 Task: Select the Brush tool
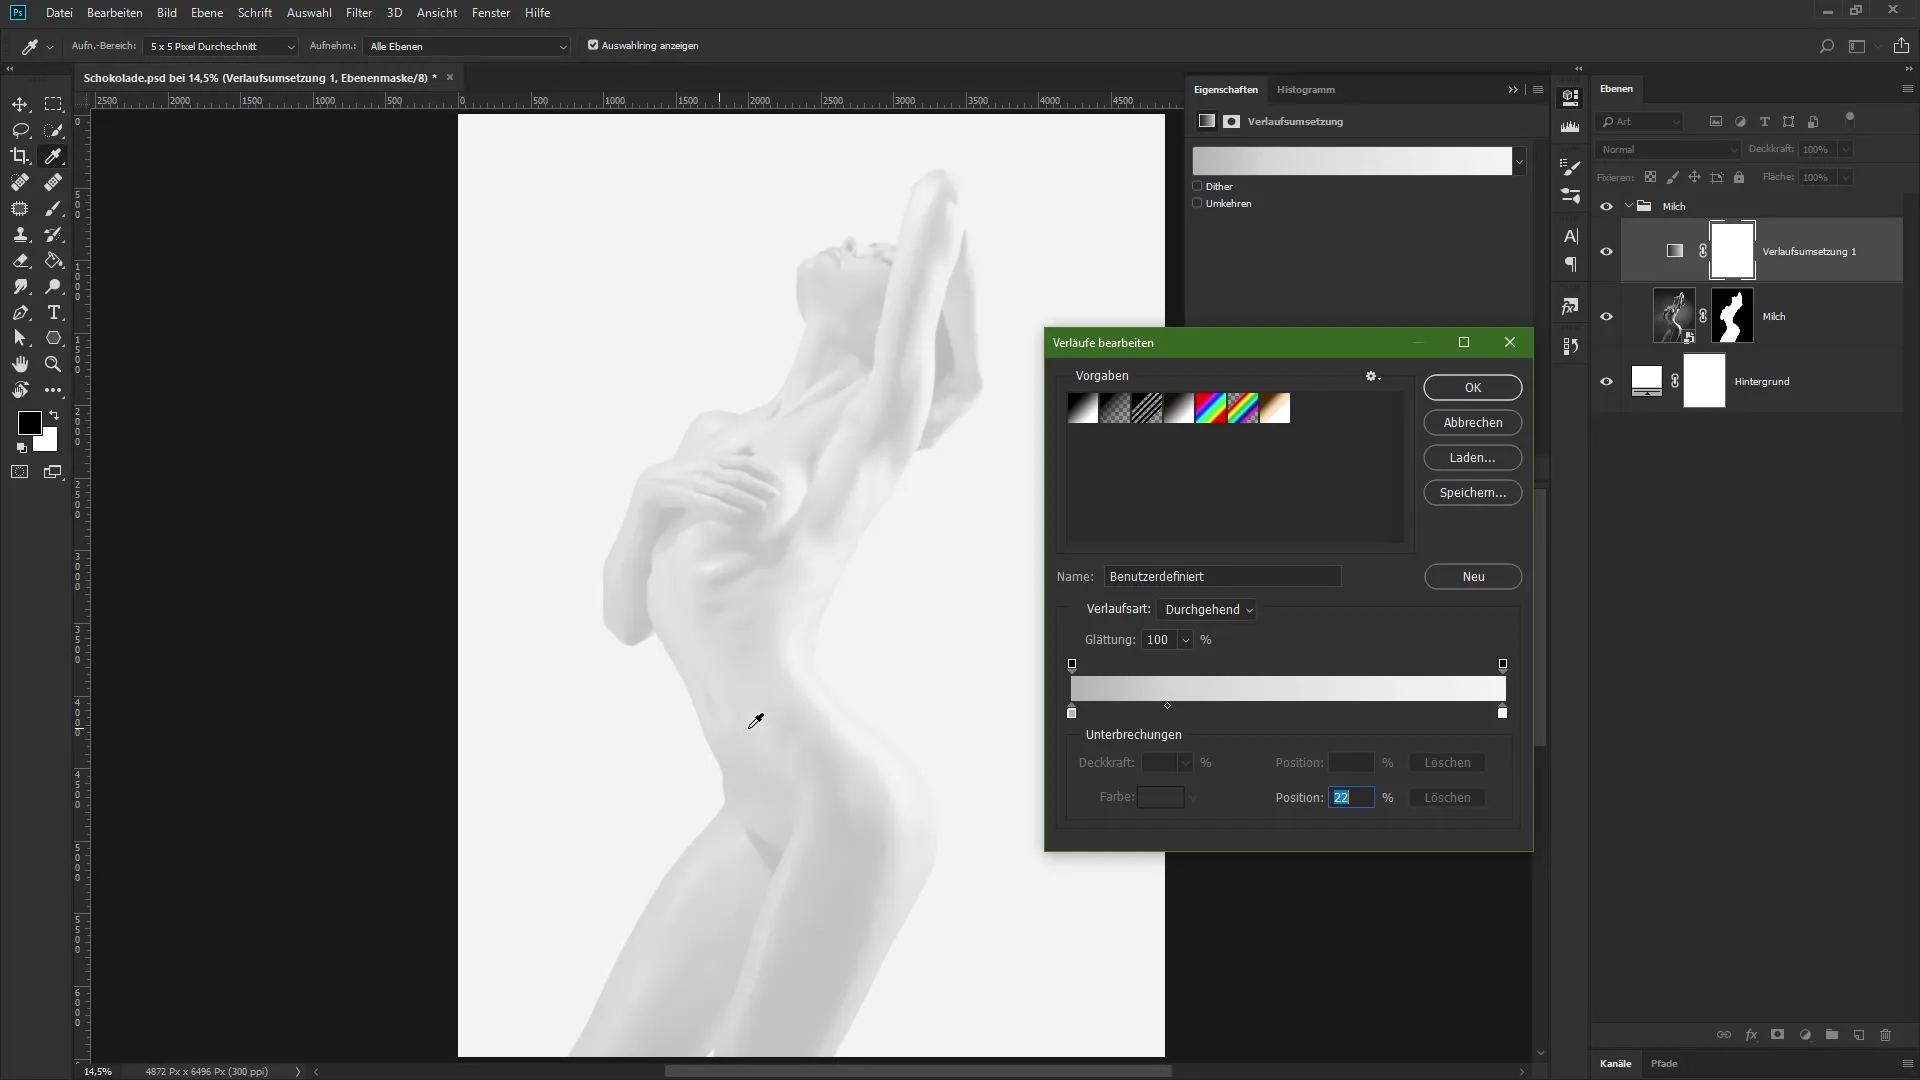click(x=53, y=208)
